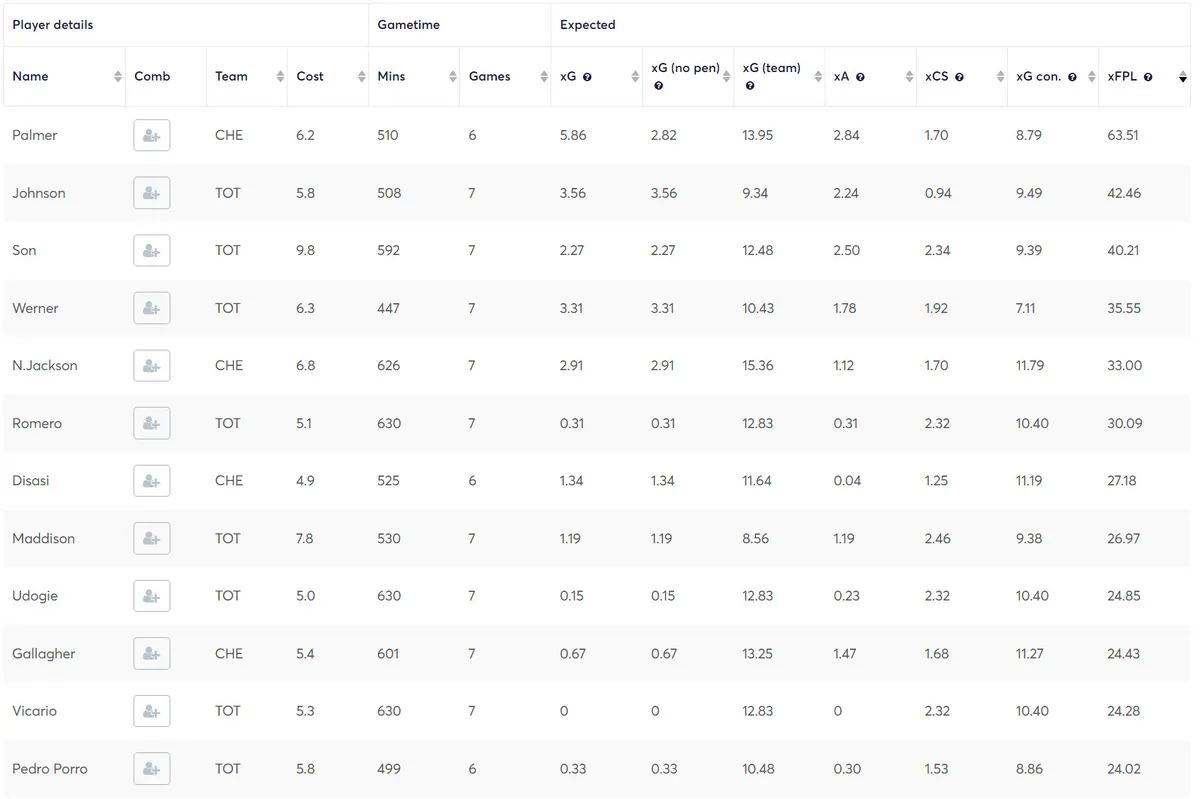Add Johnson to player comparison
Screen dimensions: 1200x799
tap(151, 193)
